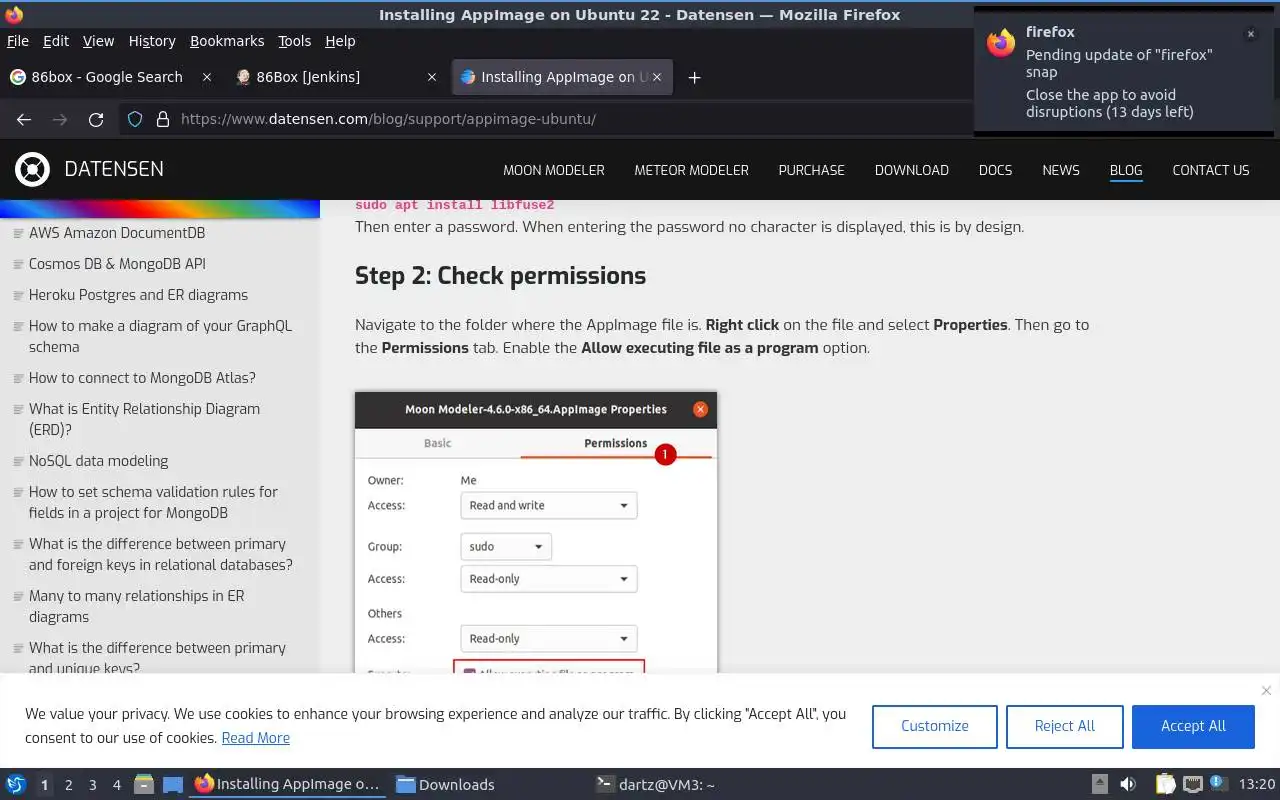The image size is (1280, 800).
Task: Select Firefox Installing AppImage taskbar entry
Action: click(x=287, y=784)
